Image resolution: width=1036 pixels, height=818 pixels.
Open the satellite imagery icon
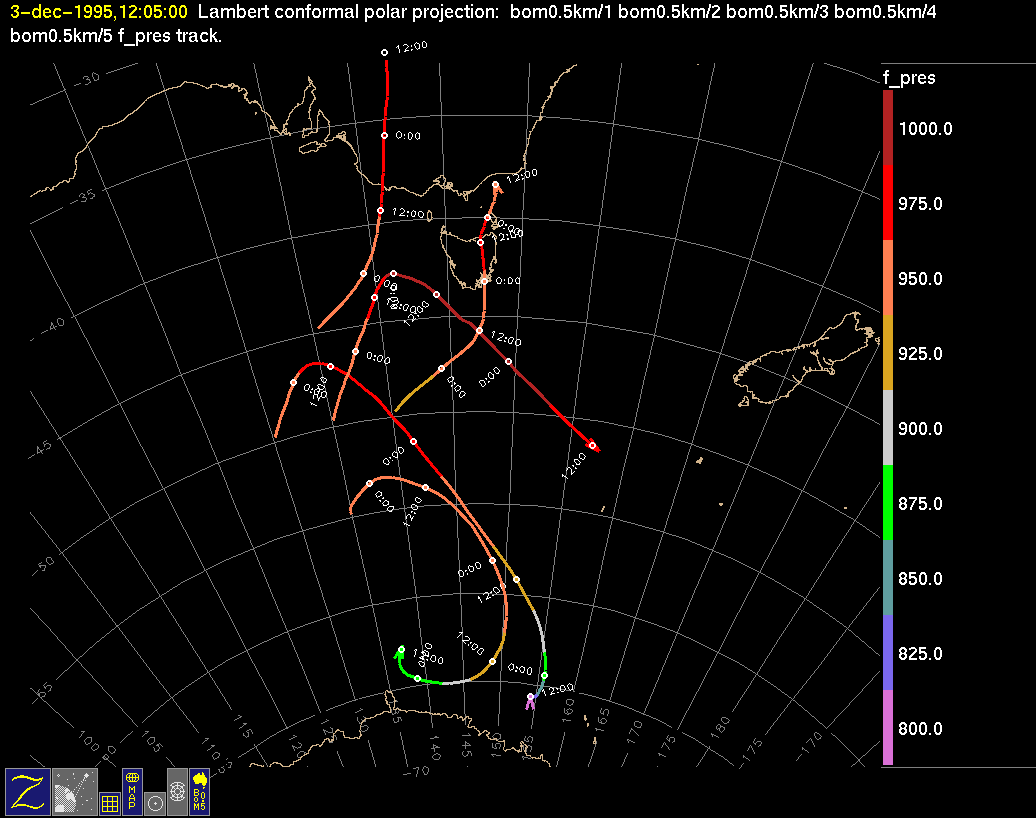pyautogui.click(x=75, y=790)
